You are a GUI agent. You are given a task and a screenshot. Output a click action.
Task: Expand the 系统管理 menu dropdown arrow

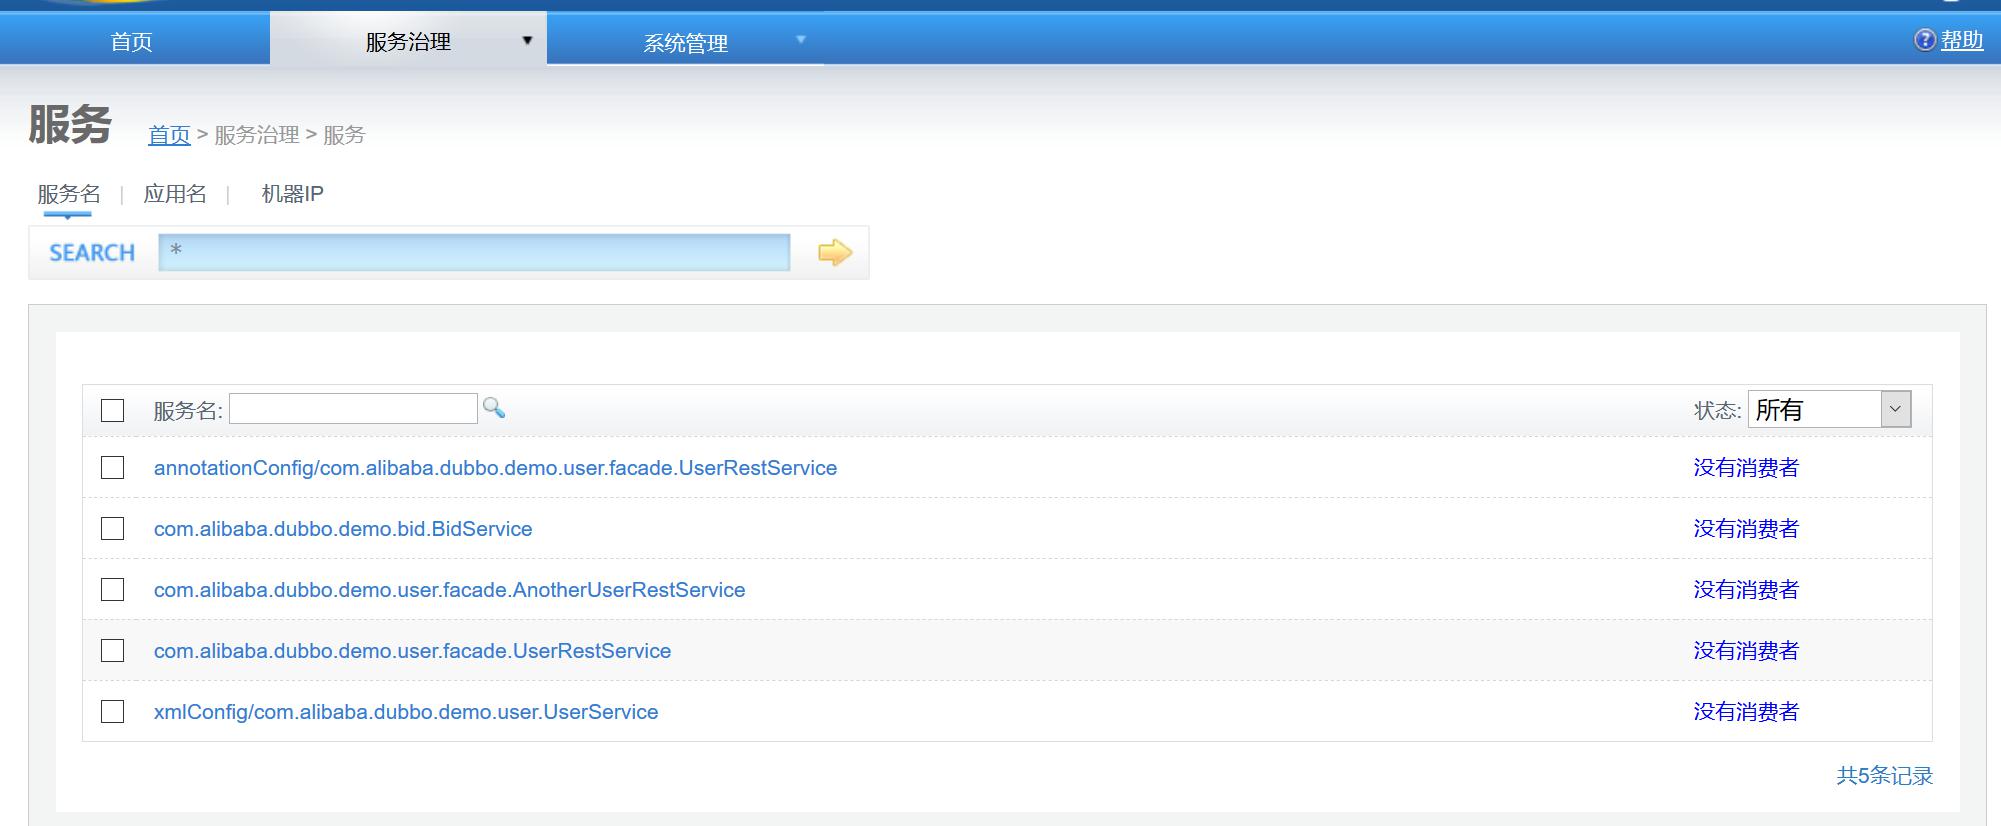pos(800,40)
